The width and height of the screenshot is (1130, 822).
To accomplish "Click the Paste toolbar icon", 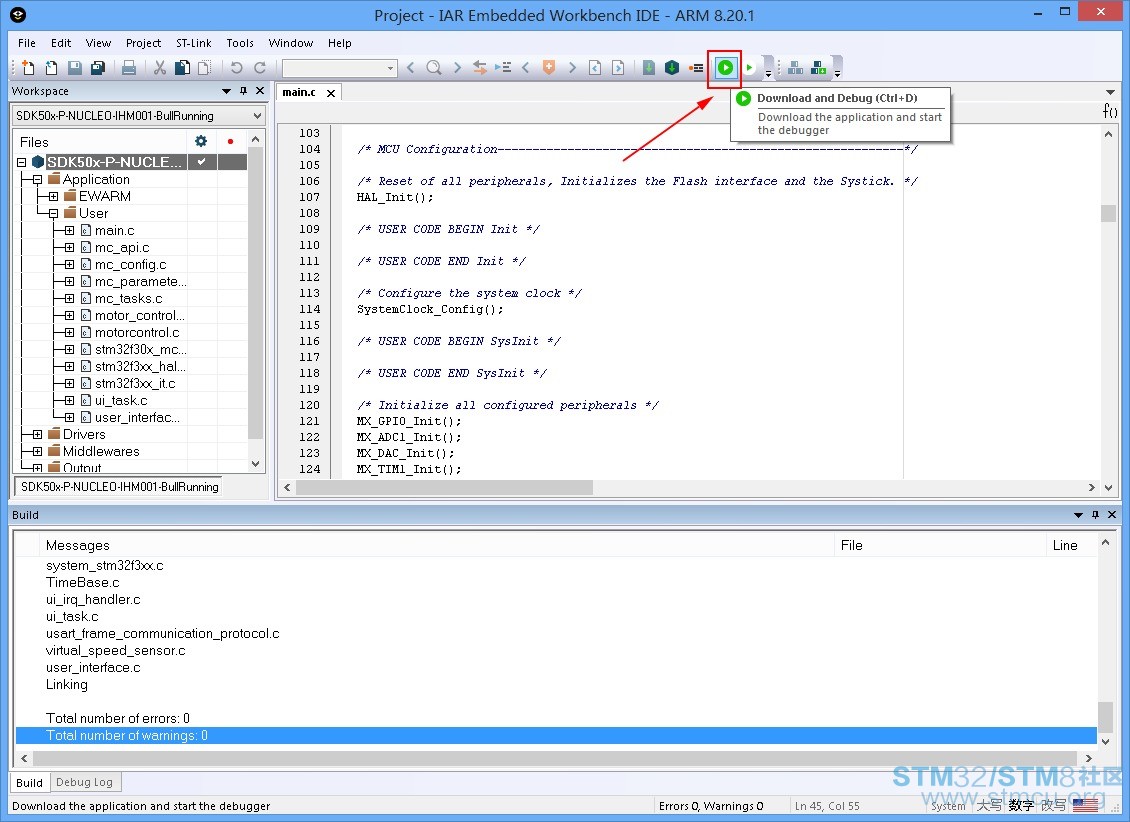I will tap(205, 68).
